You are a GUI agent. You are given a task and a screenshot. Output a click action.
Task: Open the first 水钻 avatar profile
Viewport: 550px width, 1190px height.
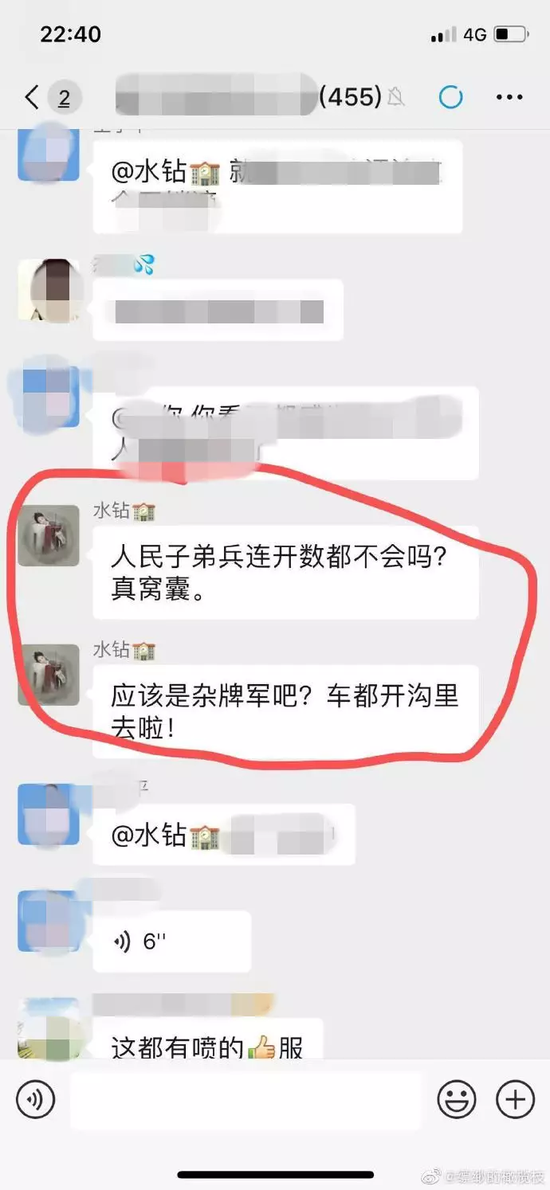(x=49, y=536)
